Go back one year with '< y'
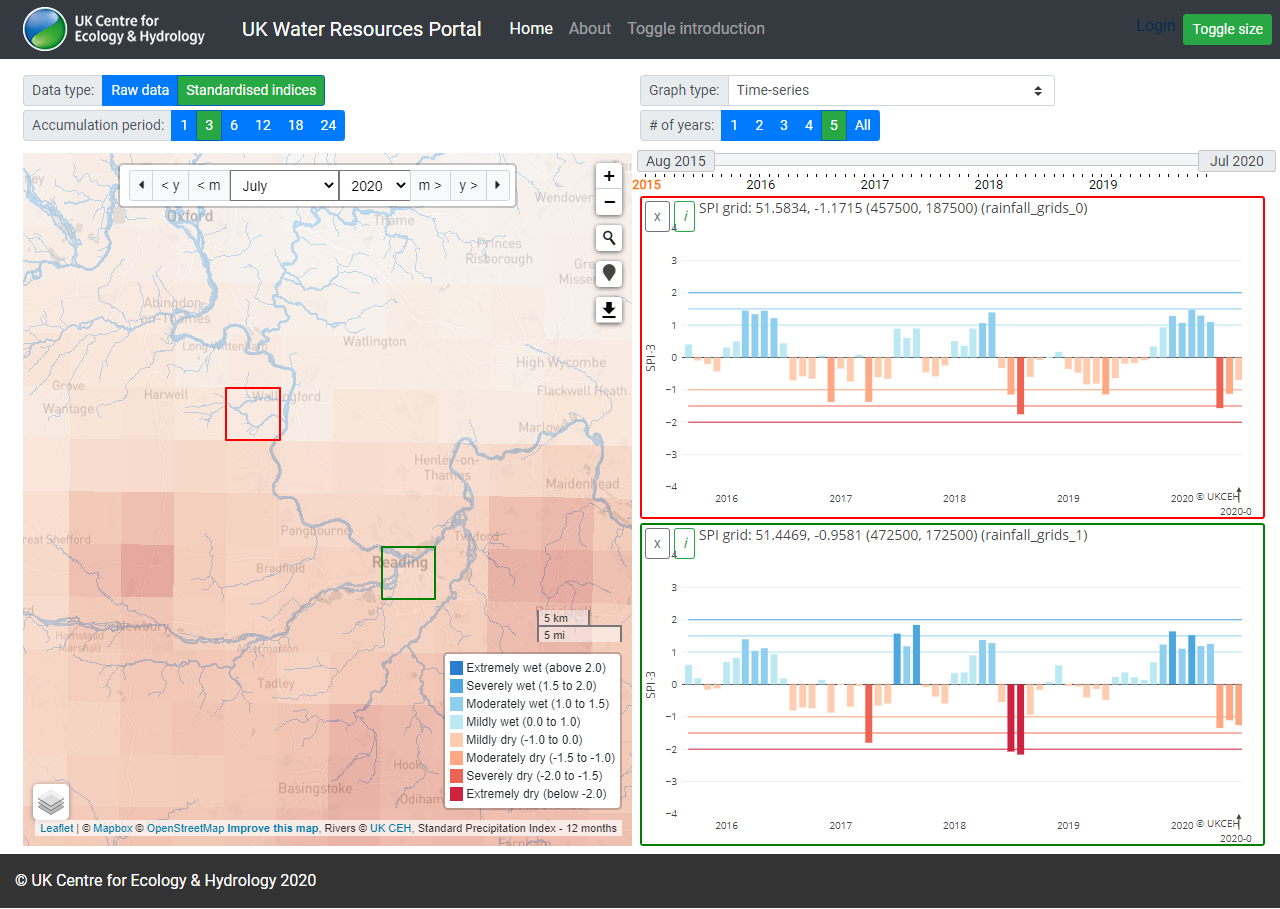 tap(171, 185)
